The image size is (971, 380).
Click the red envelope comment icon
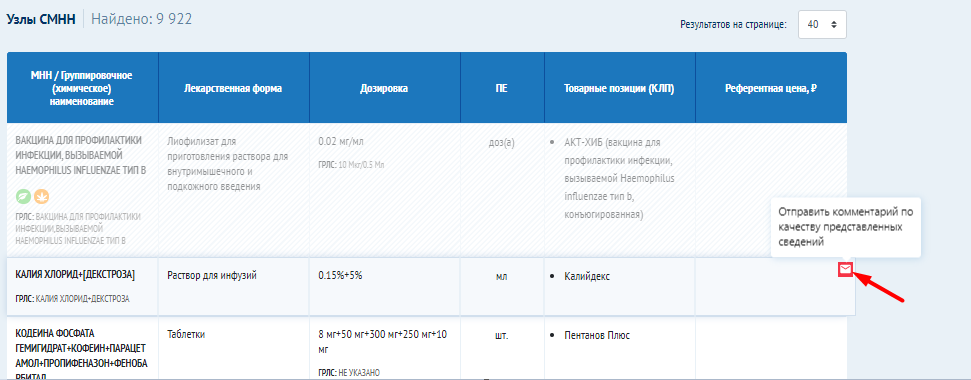[845, 269]
